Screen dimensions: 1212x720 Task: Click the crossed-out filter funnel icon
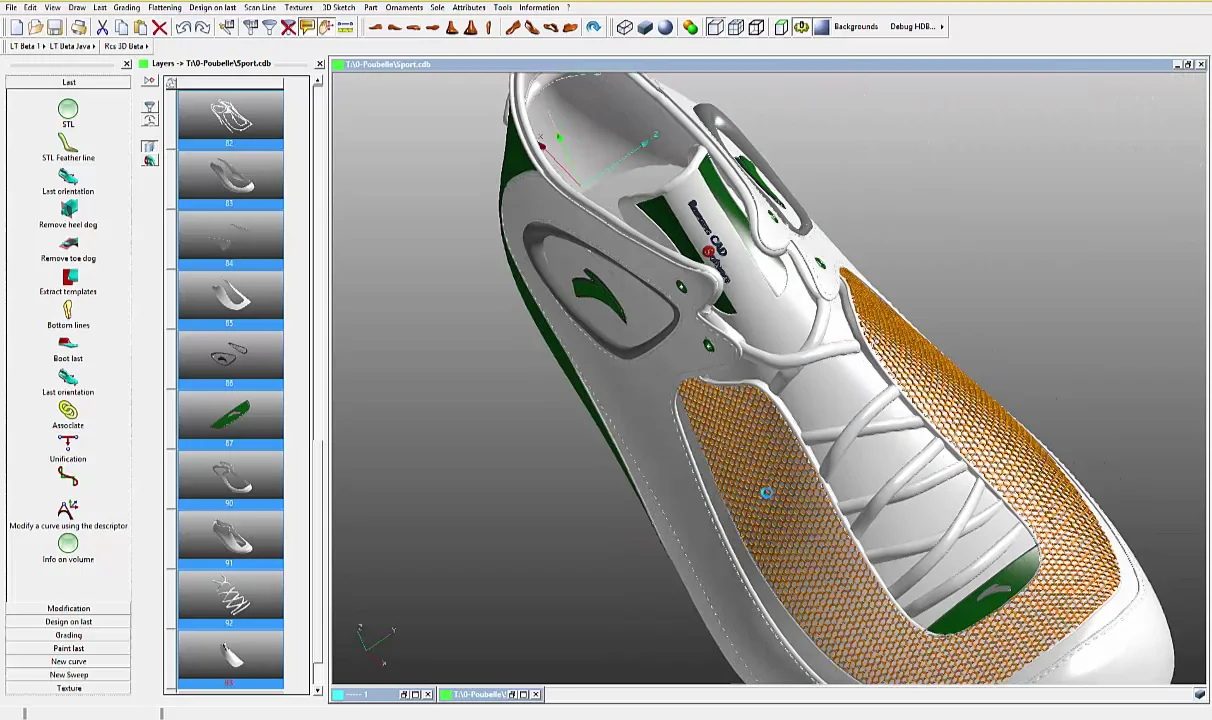coord(288,27)
